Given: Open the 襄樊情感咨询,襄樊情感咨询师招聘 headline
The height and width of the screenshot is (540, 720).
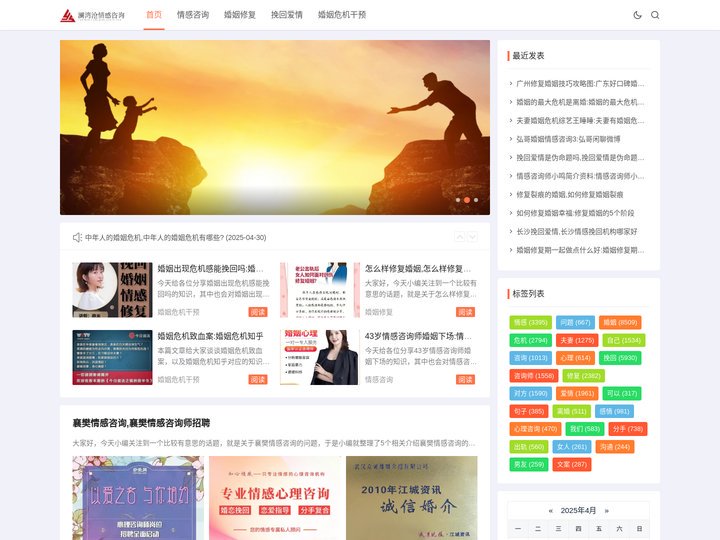Looking at the screenshot, I should [x=141, y=423].
